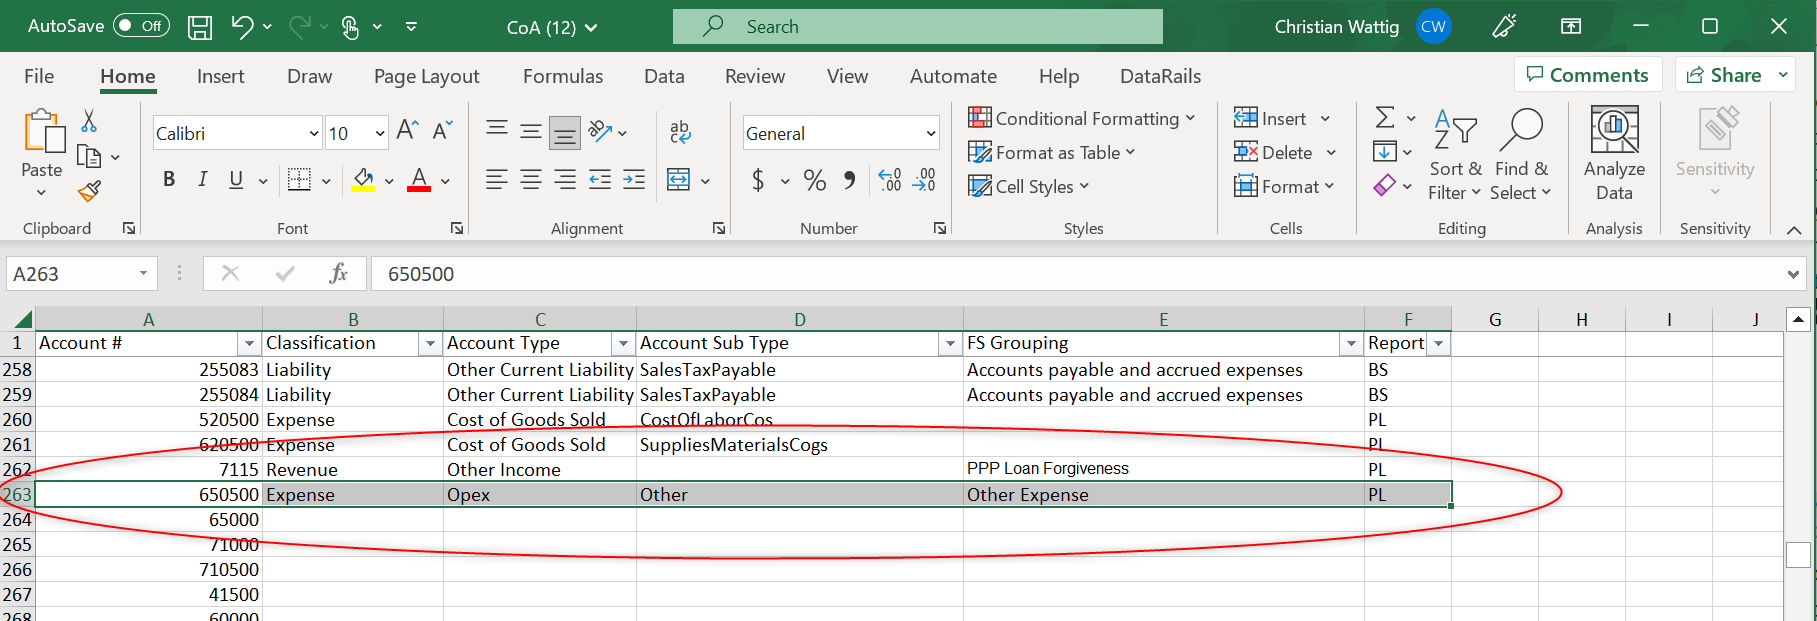The width and height of the screenshot is (1817, 621).
Task: Open the General number format dropdown
Action: click(931, 133)
